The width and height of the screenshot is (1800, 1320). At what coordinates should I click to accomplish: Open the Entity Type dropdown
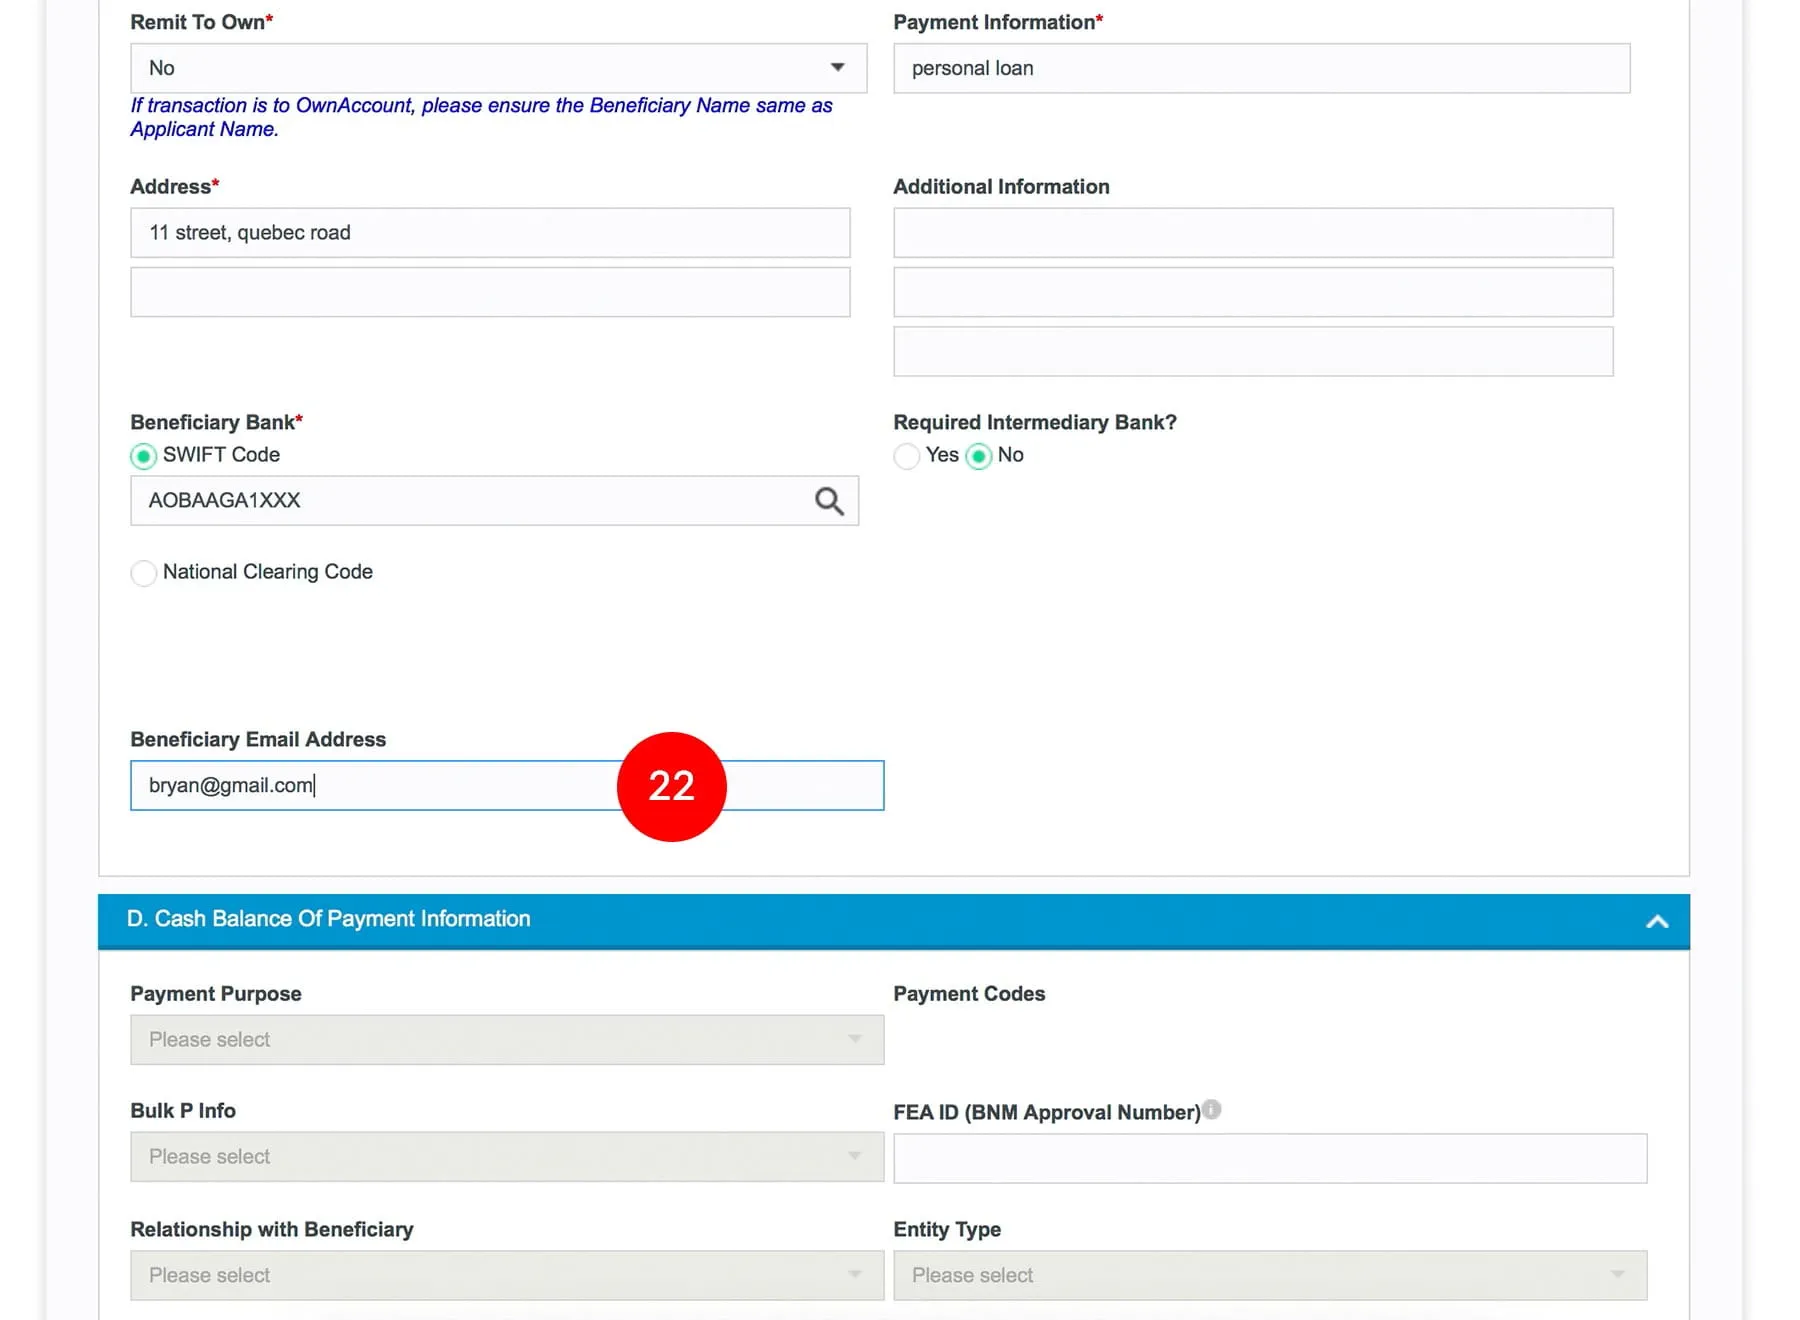1269,1276
